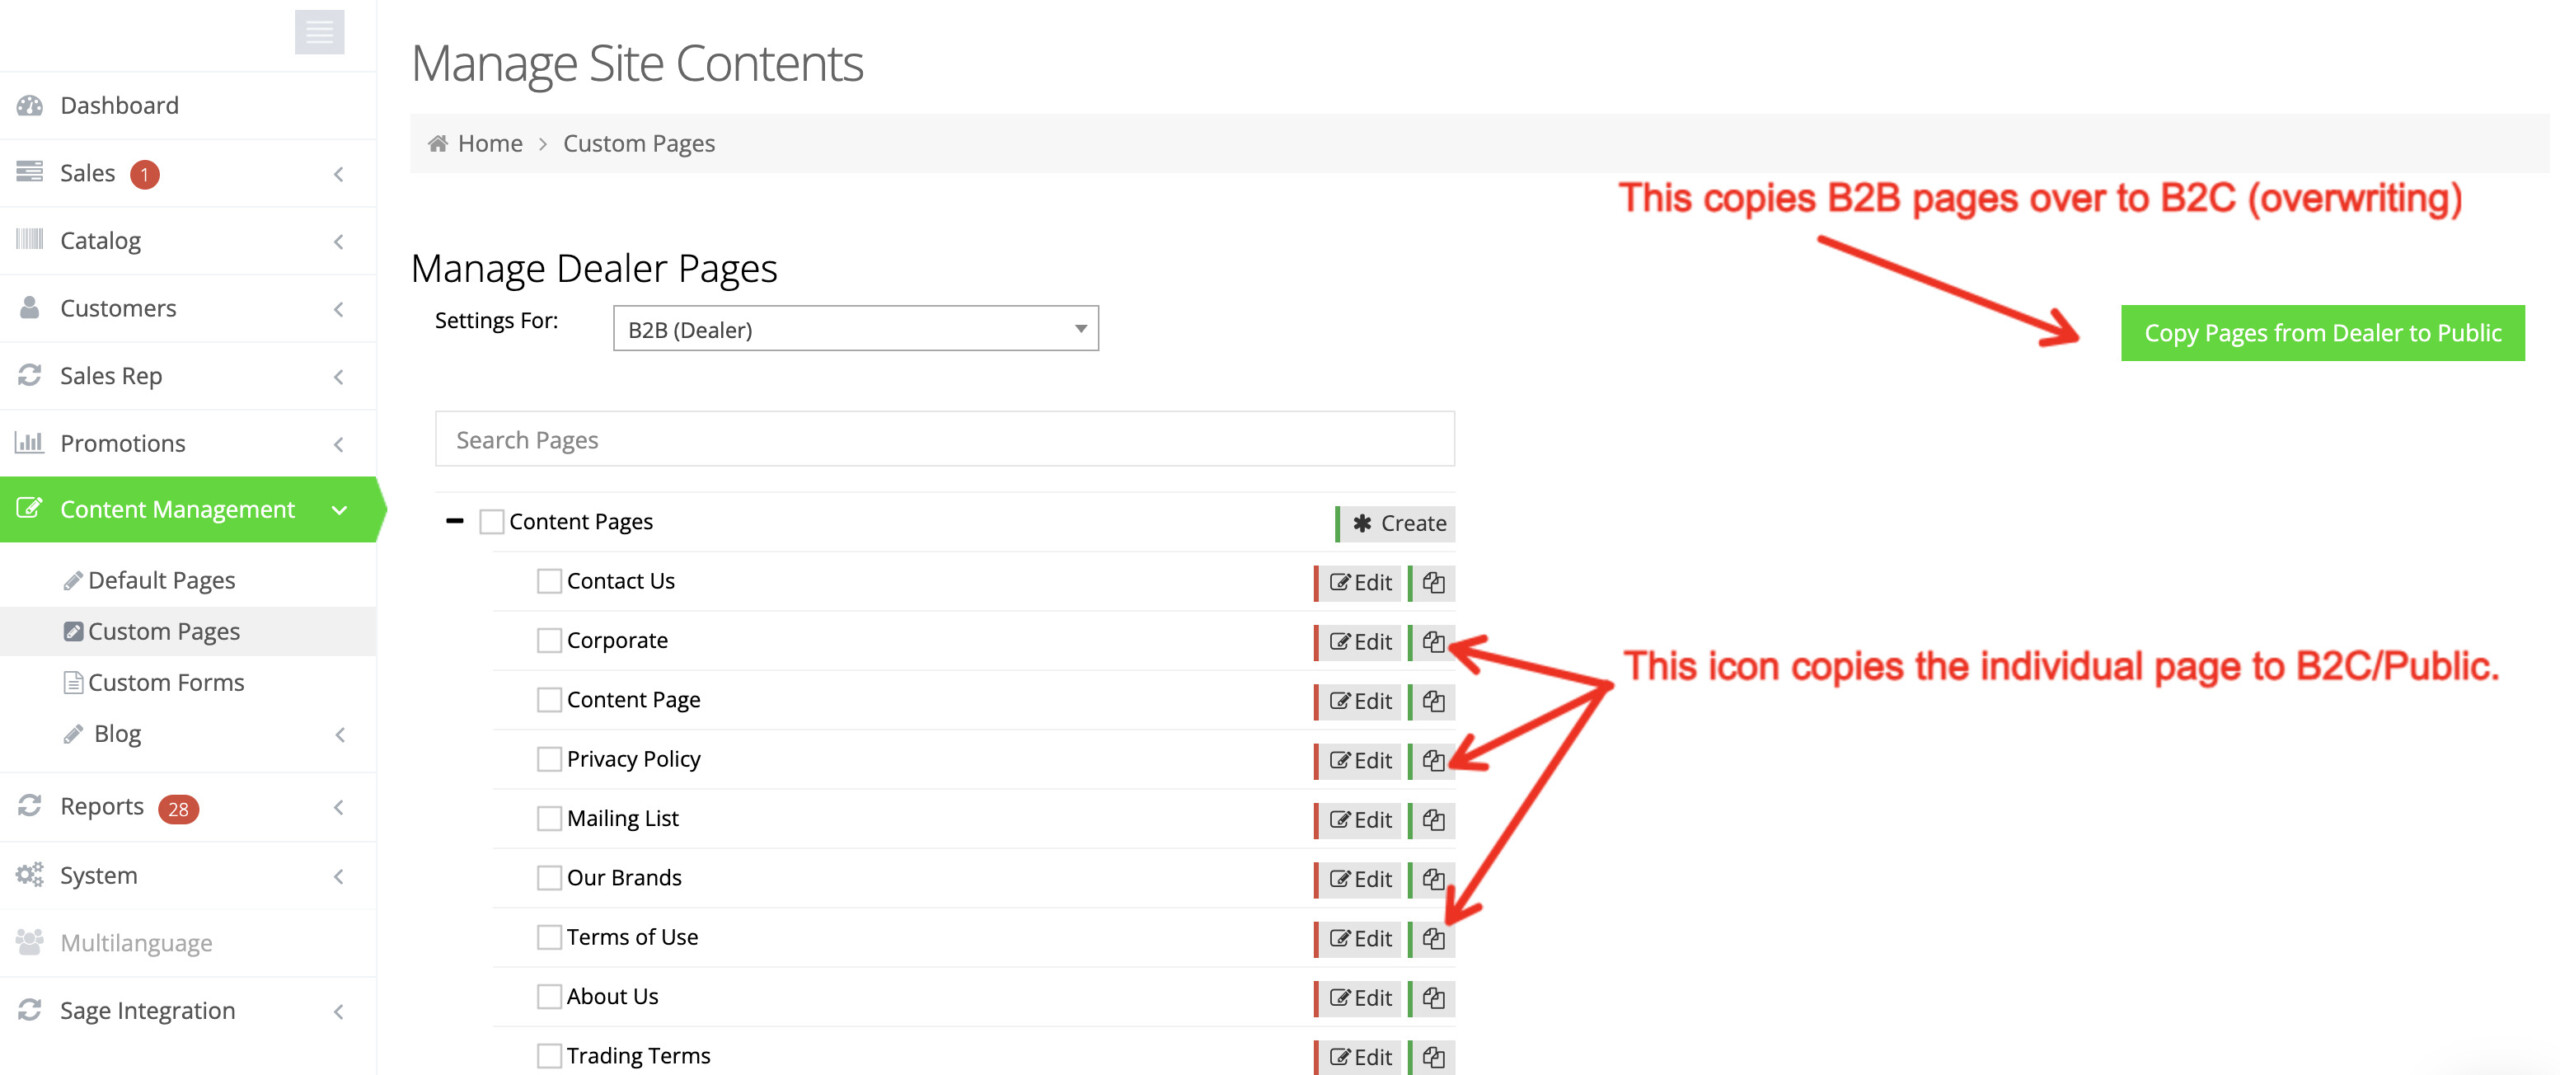Click the Search Pages input field
Viewport: 2560px width, 1075px height.
944,440
